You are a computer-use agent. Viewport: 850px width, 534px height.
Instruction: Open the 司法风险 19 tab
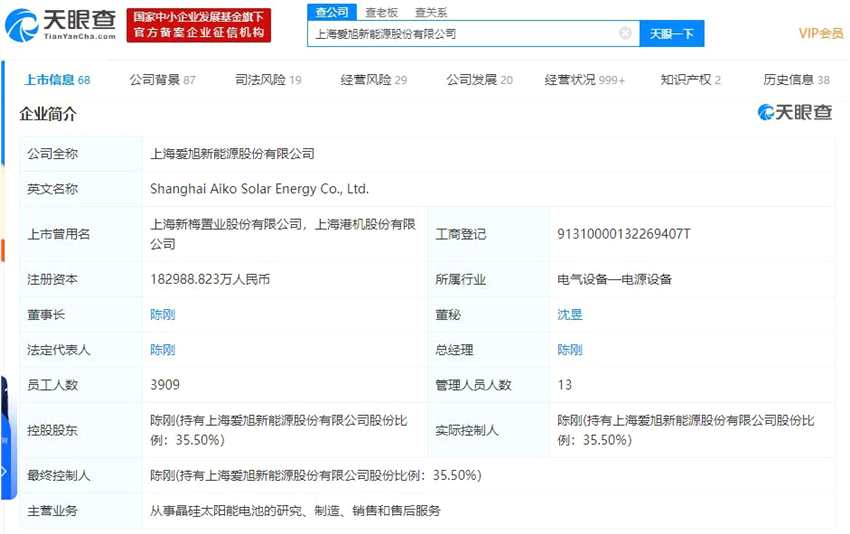[x=268, y=80]
